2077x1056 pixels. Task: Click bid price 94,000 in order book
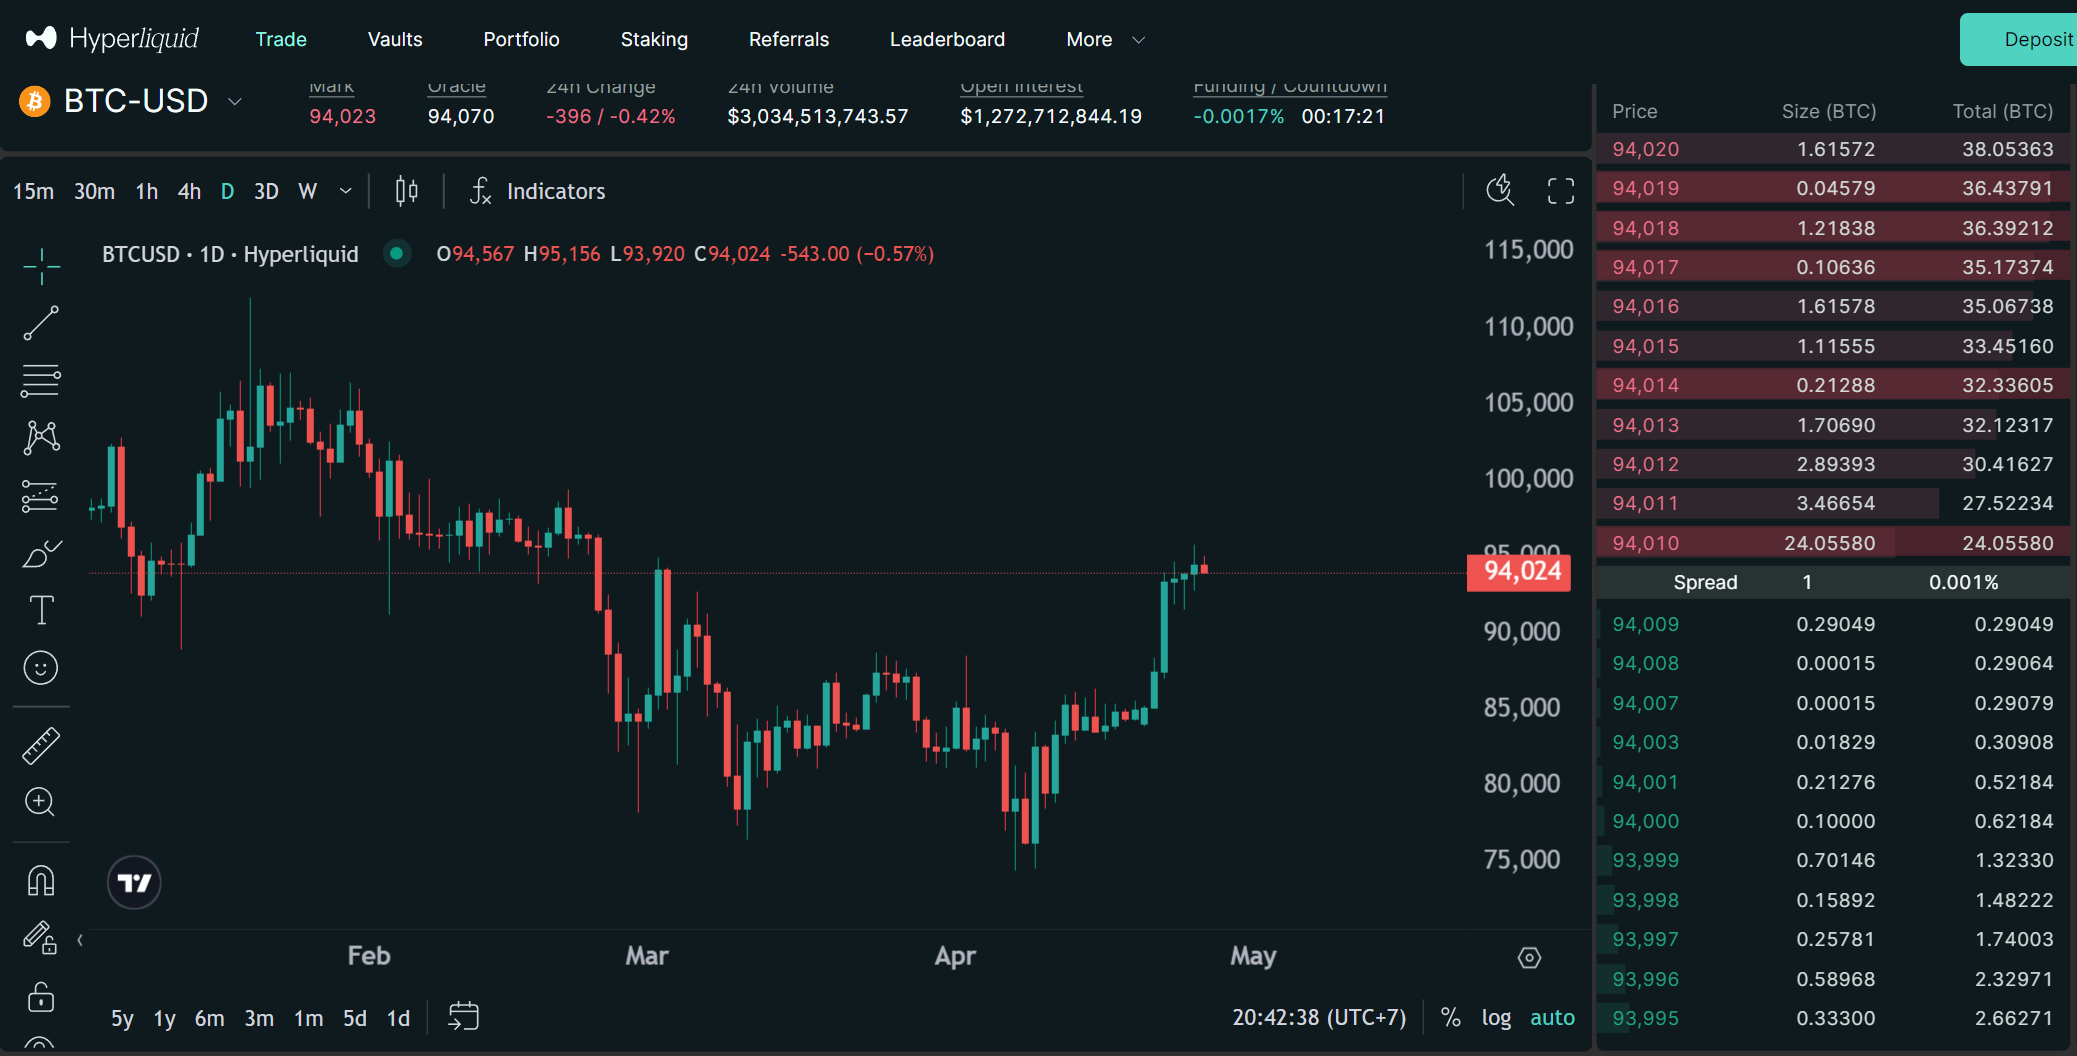tap(1645, 821)
